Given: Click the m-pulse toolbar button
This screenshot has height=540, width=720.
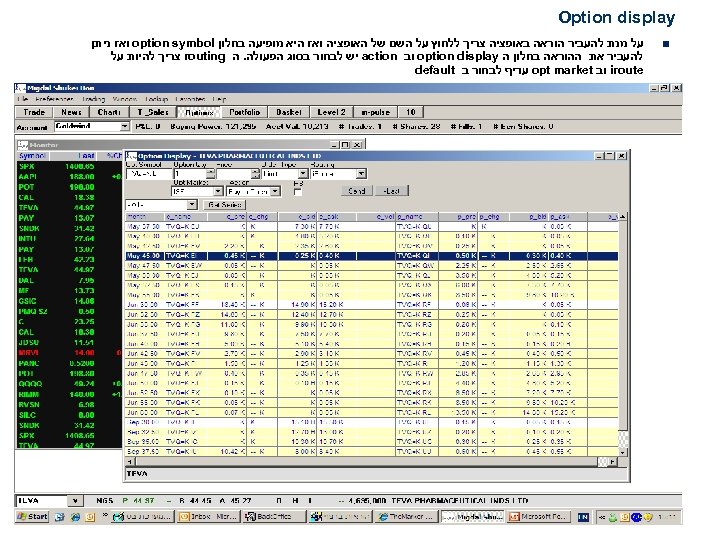Looking at the screenshot, I should [x=375, y=112].
